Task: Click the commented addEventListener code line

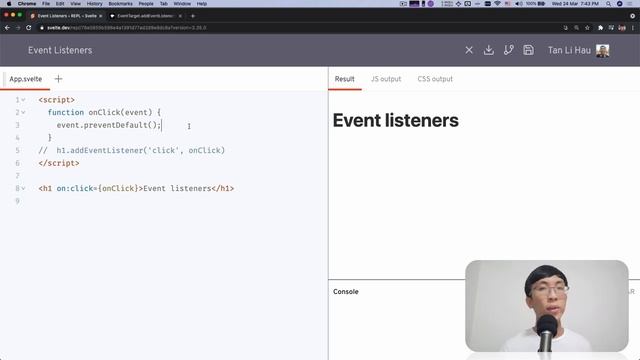Action: pyautogui.click(x=131, y=151)
